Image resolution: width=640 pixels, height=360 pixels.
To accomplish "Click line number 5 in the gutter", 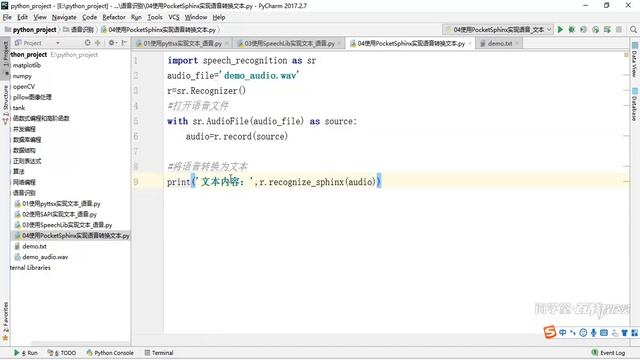I will click(x=136, y=121).
